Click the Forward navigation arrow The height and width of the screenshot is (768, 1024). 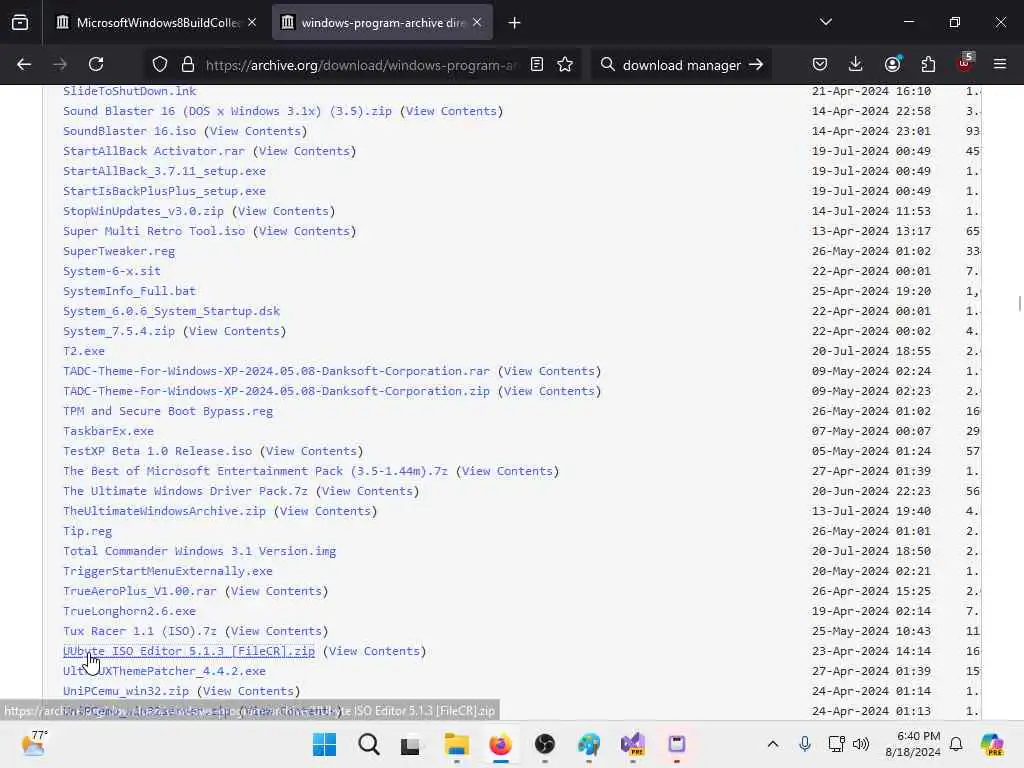[x=59, y=64]
